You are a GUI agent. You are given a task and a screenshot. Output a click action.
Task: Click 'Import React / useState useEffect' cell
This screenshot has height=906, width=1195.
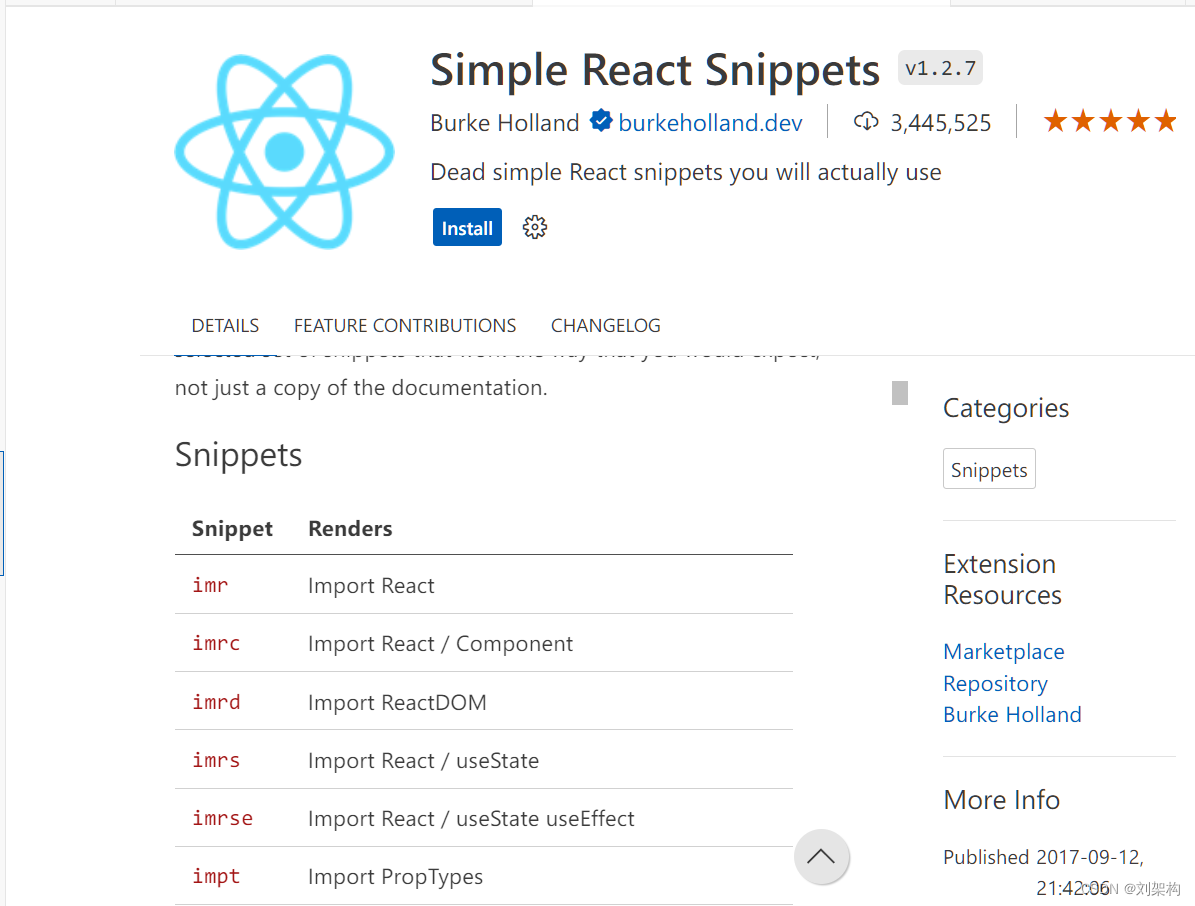(471, 818)
